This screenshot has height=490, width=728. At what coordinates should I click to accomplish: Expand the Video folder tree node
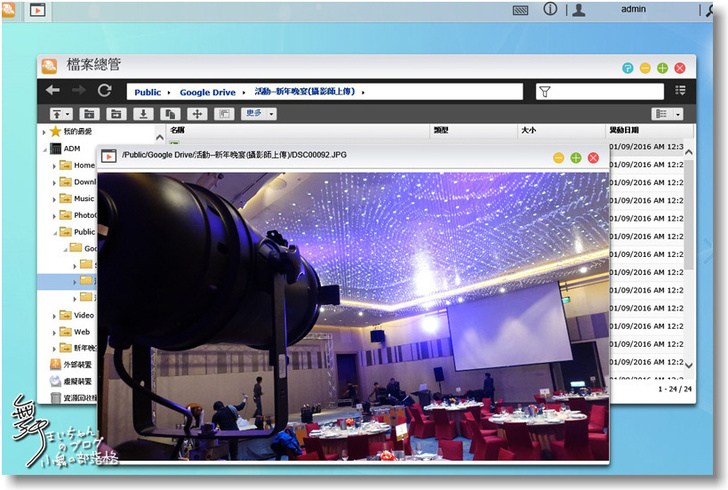65,315
